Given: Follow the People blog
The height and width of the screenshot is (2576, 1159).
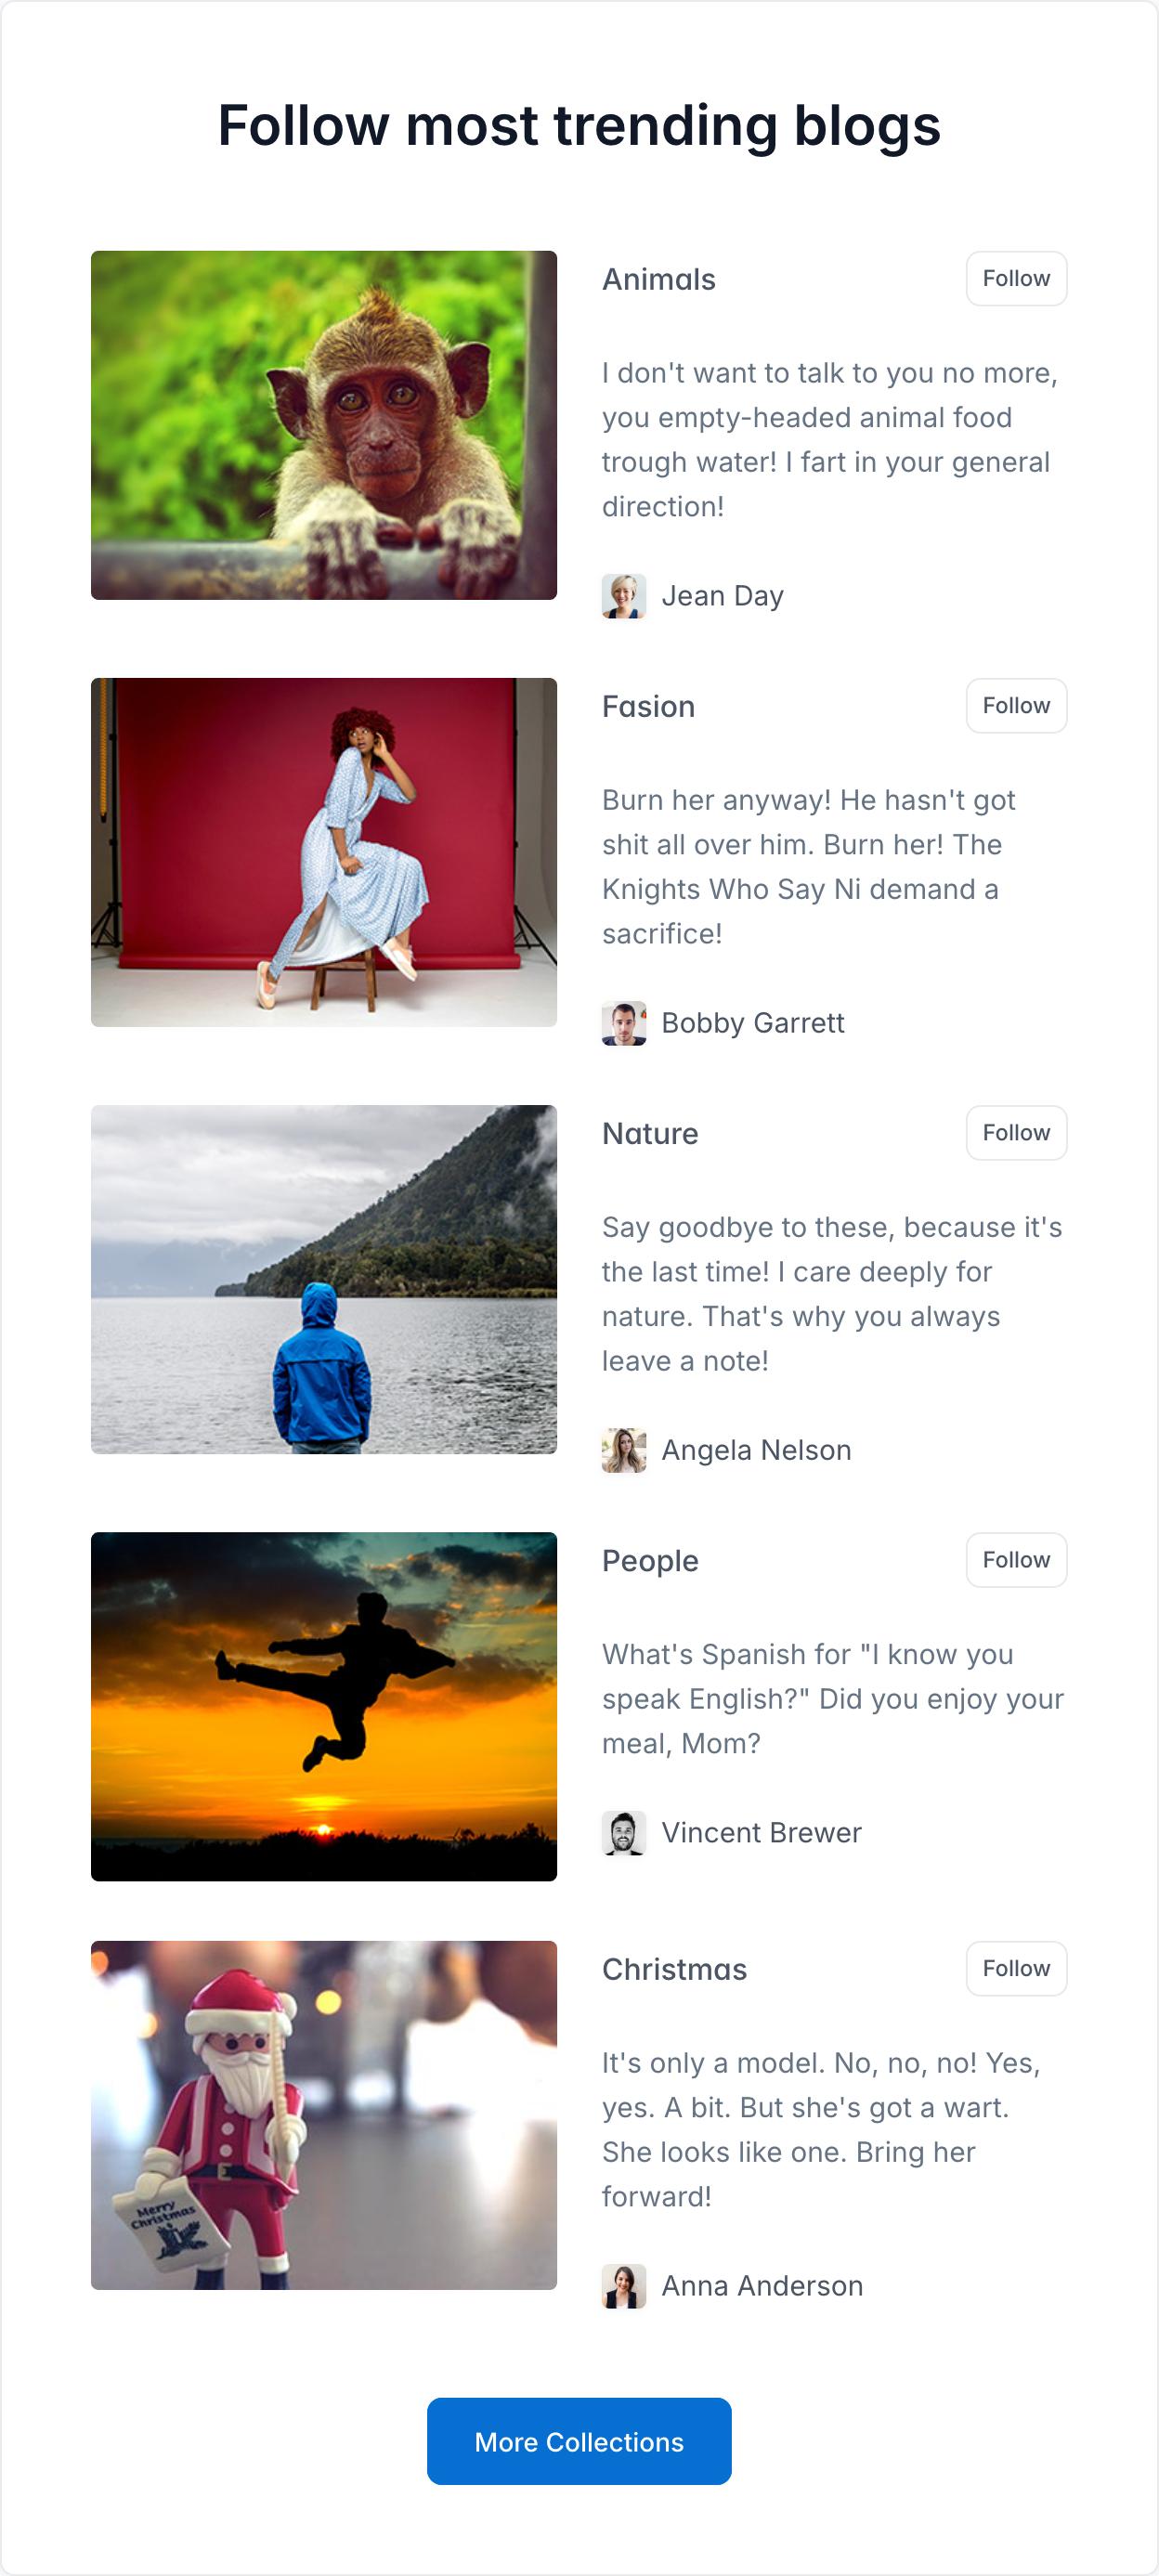Looking at the screenshot, I should [x=1016, y=1560].
